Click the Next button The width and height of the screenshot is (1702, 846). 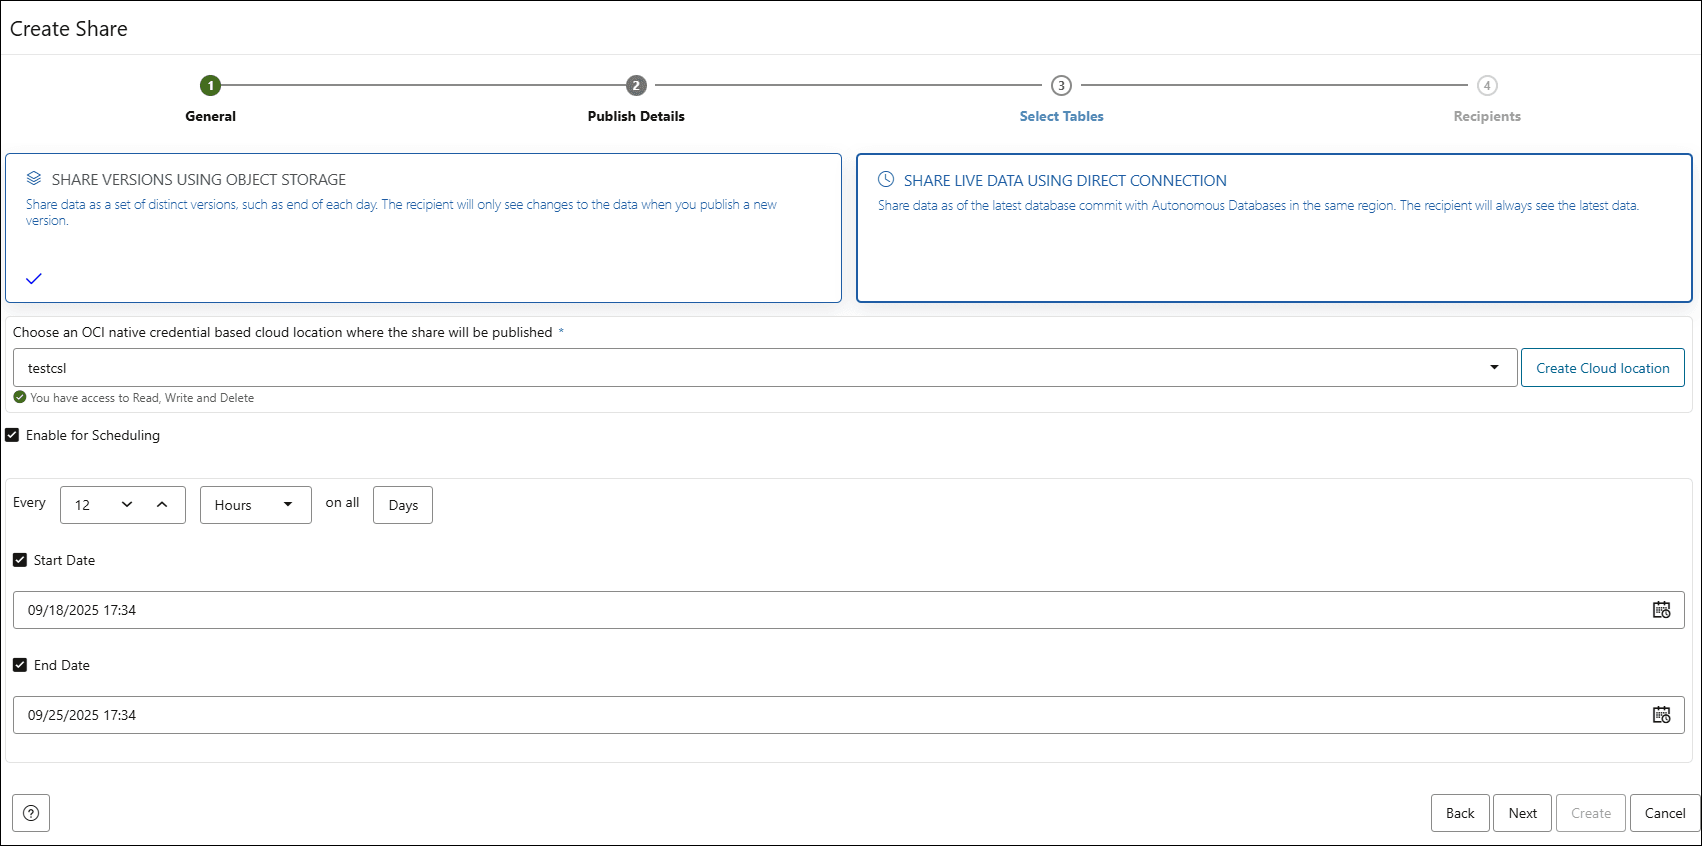(1523, 813)
